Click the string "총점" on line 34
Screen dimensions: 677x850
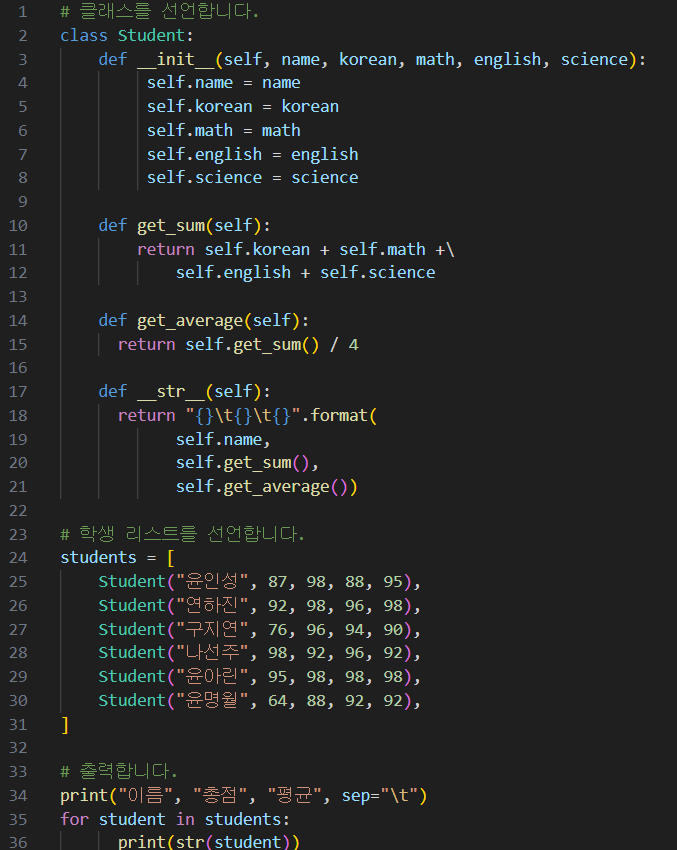coord(221,796)
